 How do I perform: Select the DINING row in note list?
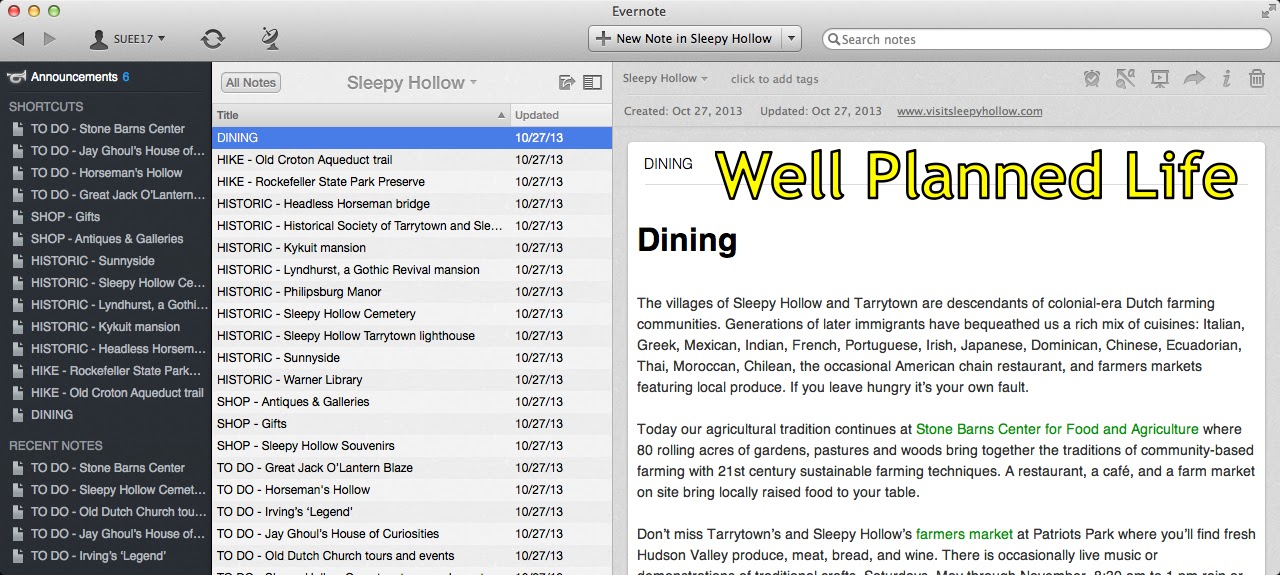point(412,138)
